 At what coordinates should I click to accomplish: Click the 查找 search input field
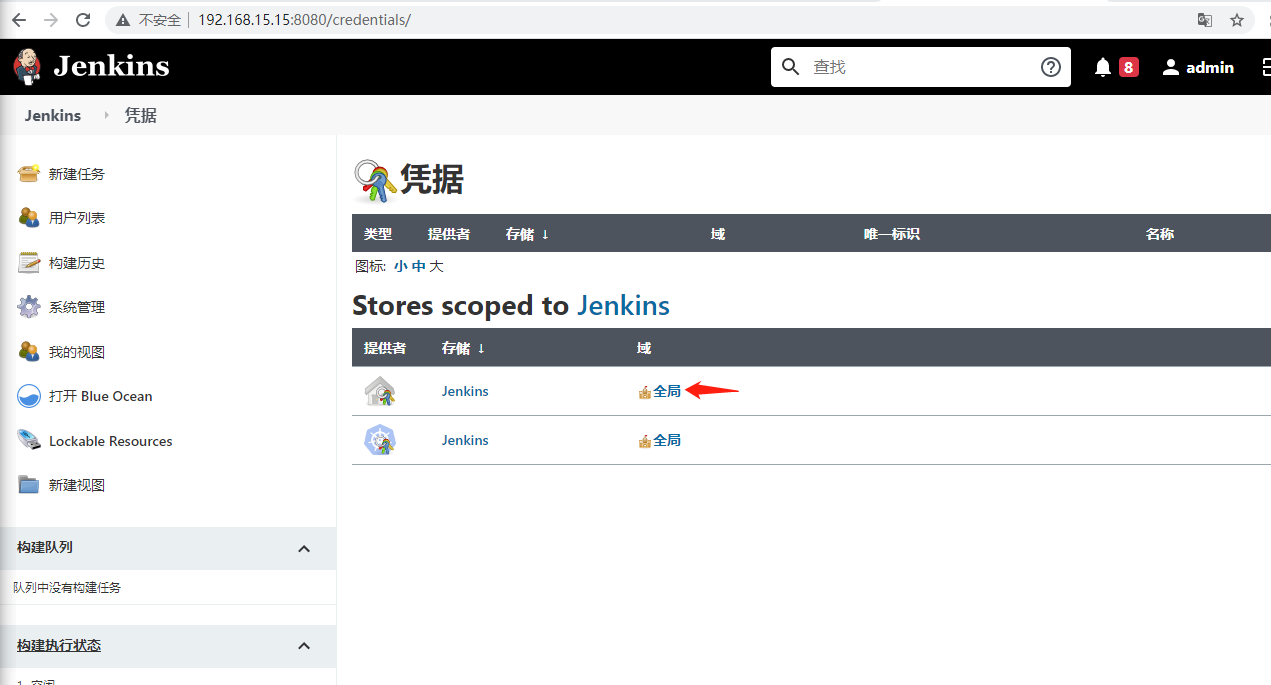pyautogui.click(x=920, y=67)
